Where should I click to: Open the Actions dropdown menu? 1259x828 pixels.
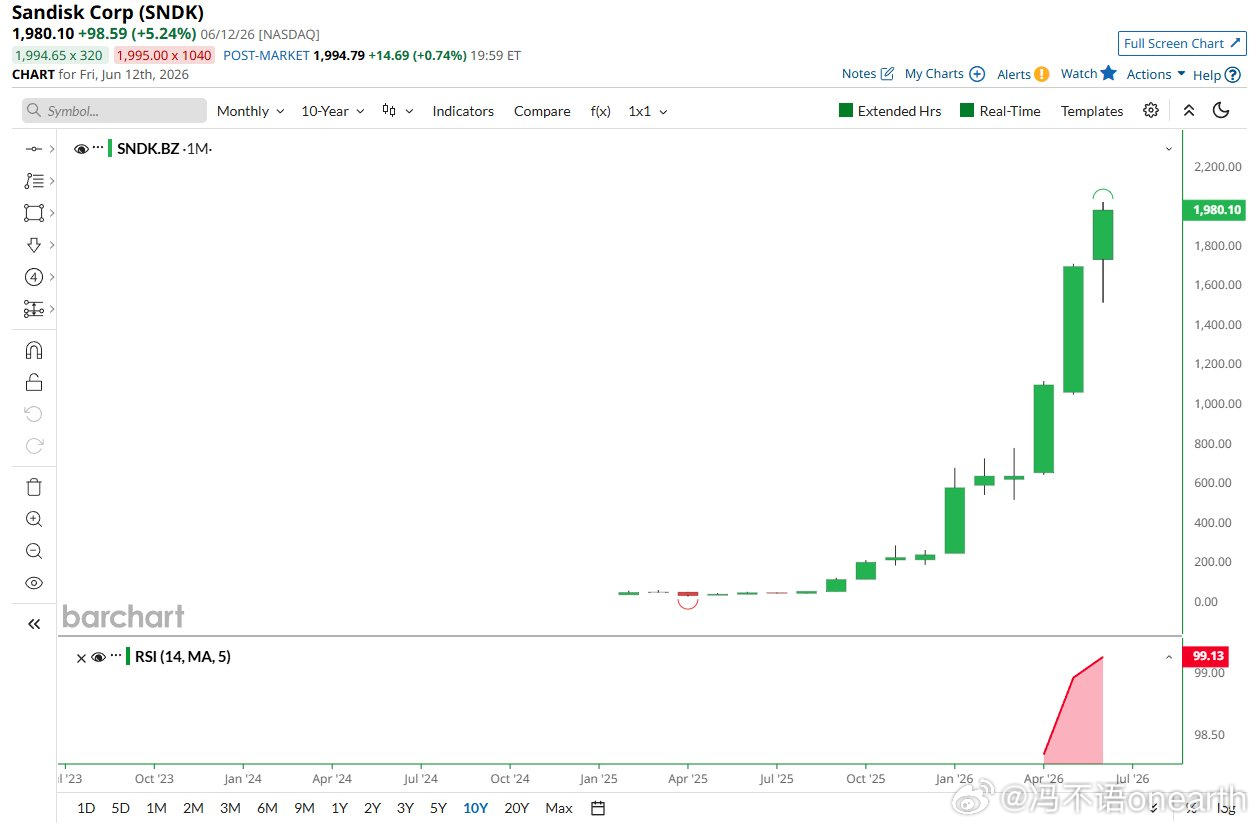(1156, 74)
